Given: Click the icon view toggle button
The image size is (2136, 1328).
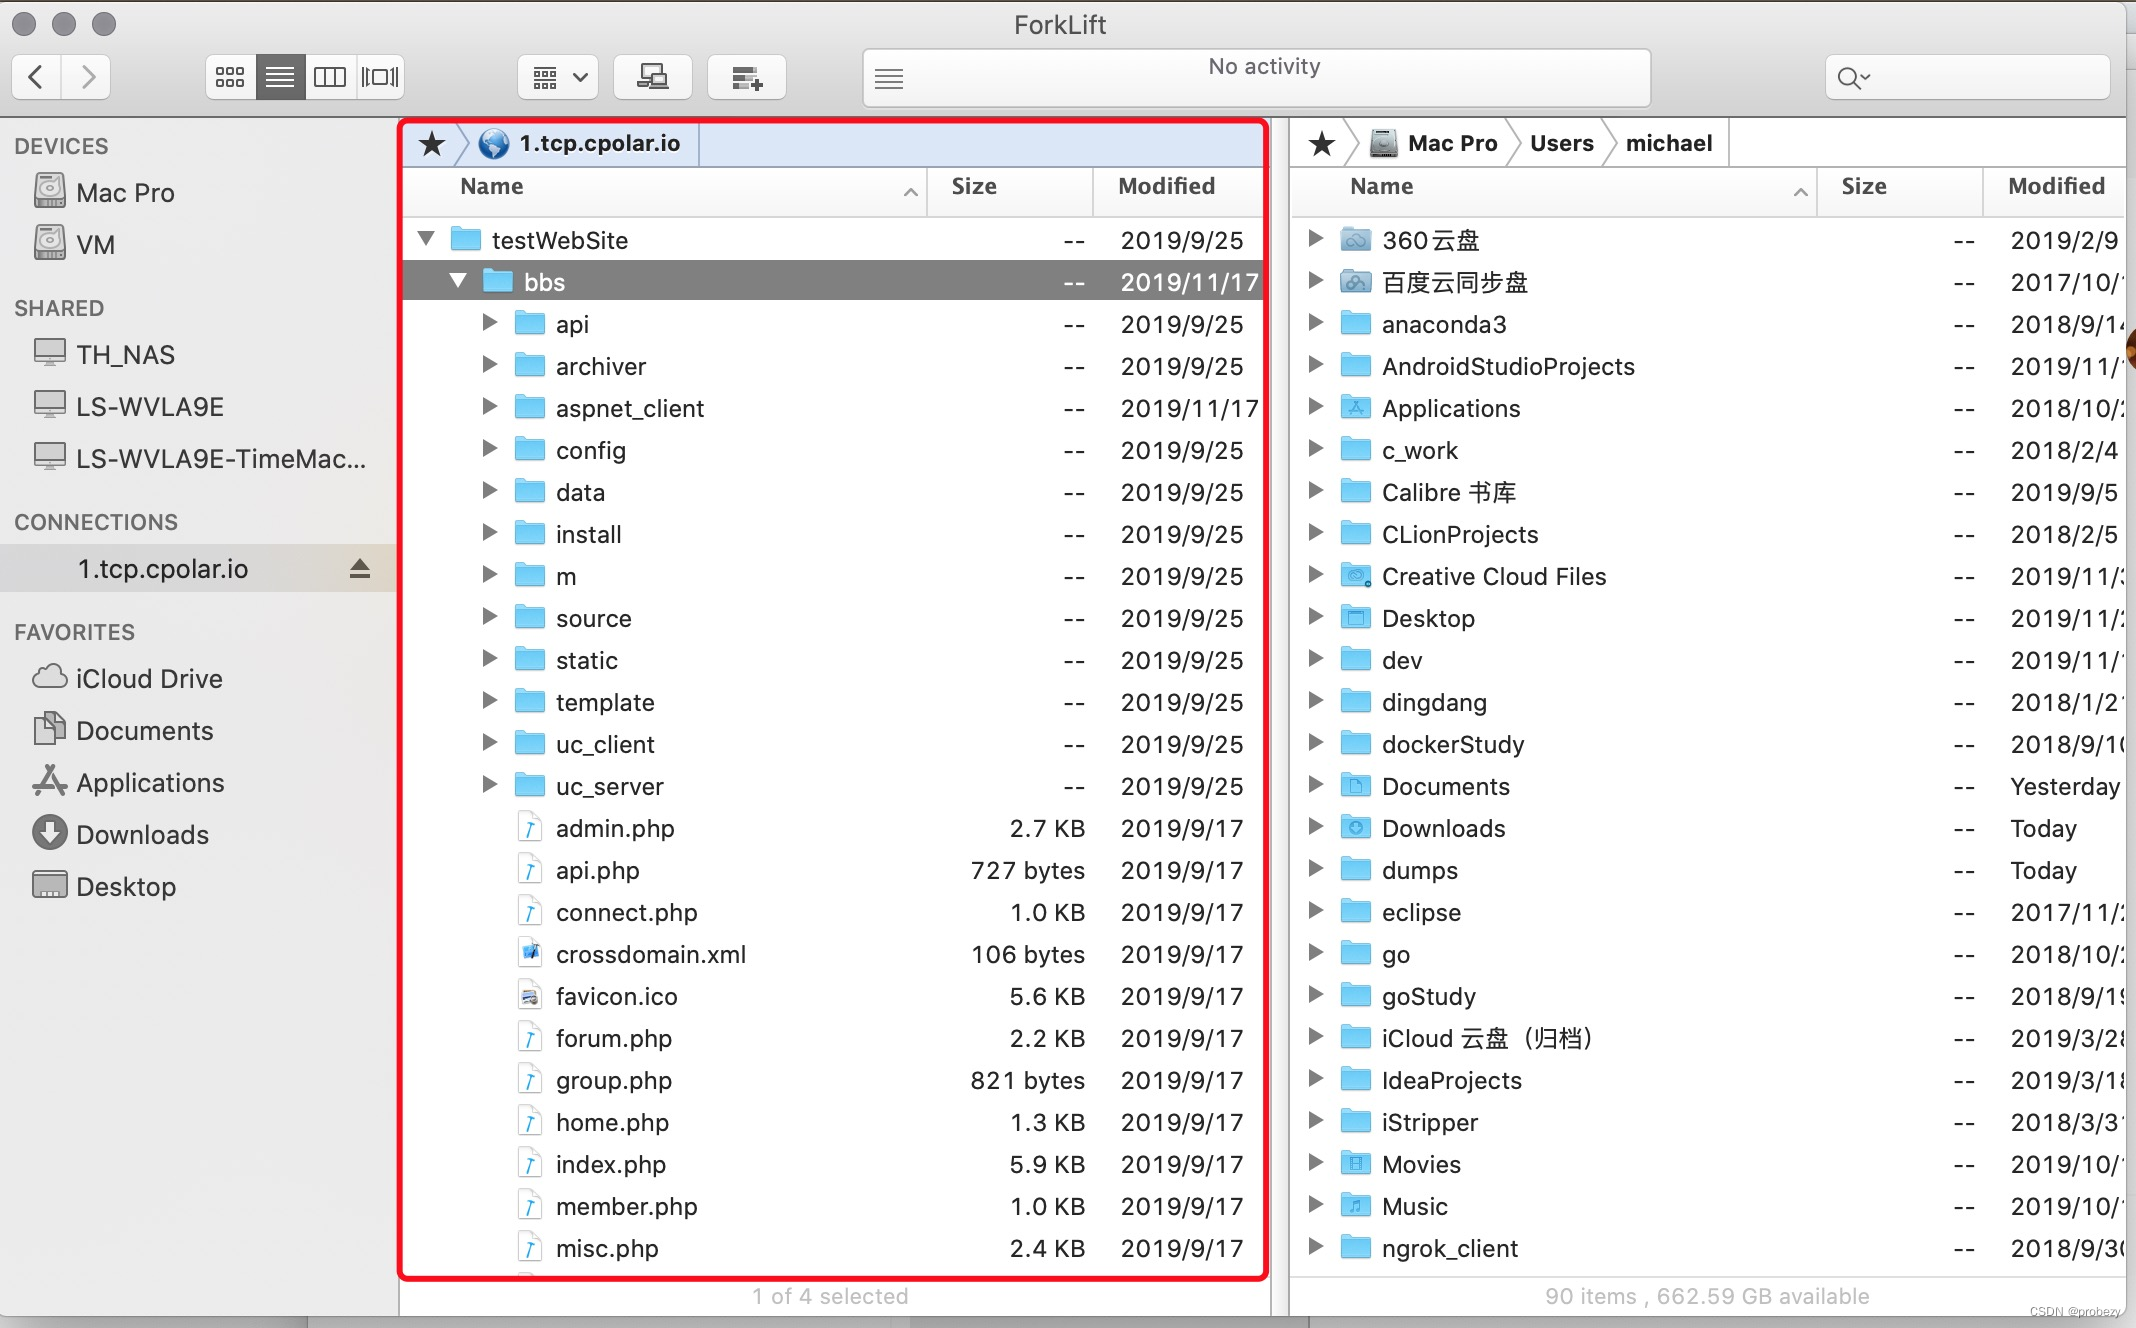Looking at the screenshot, I should coord(230,76).
